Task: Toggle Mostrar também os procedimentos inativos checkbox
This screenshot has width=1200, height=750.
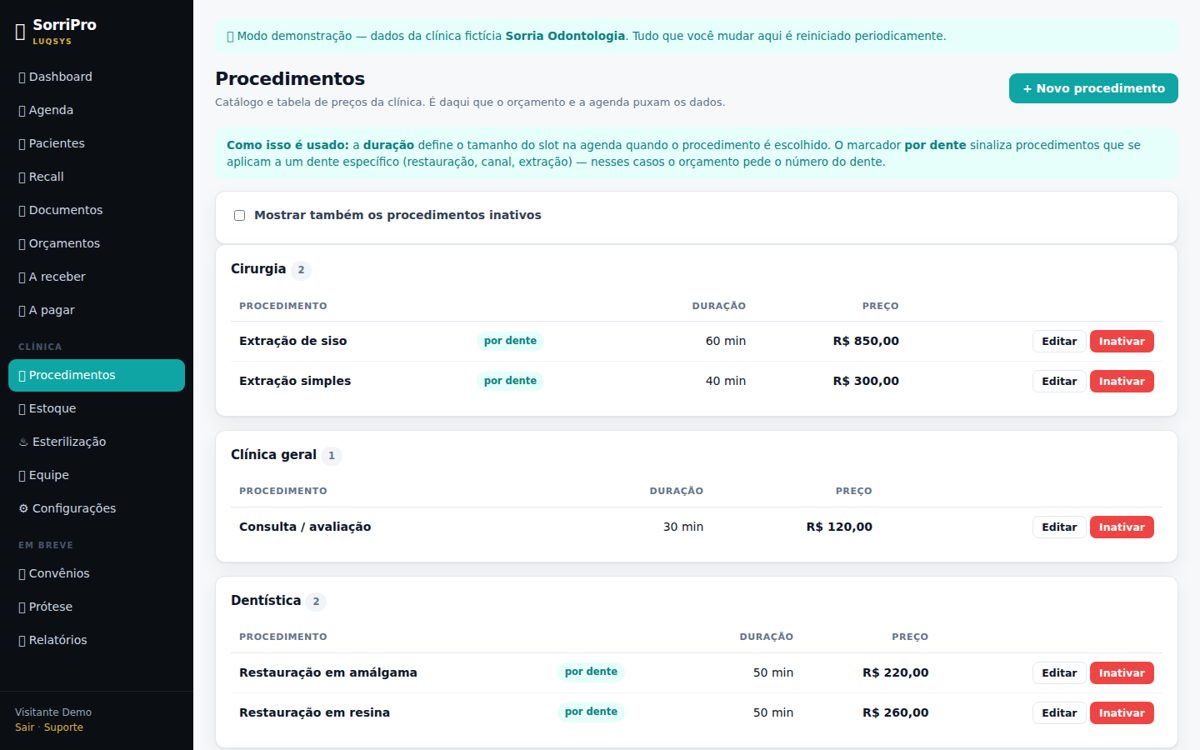Action: click(239, 215)
